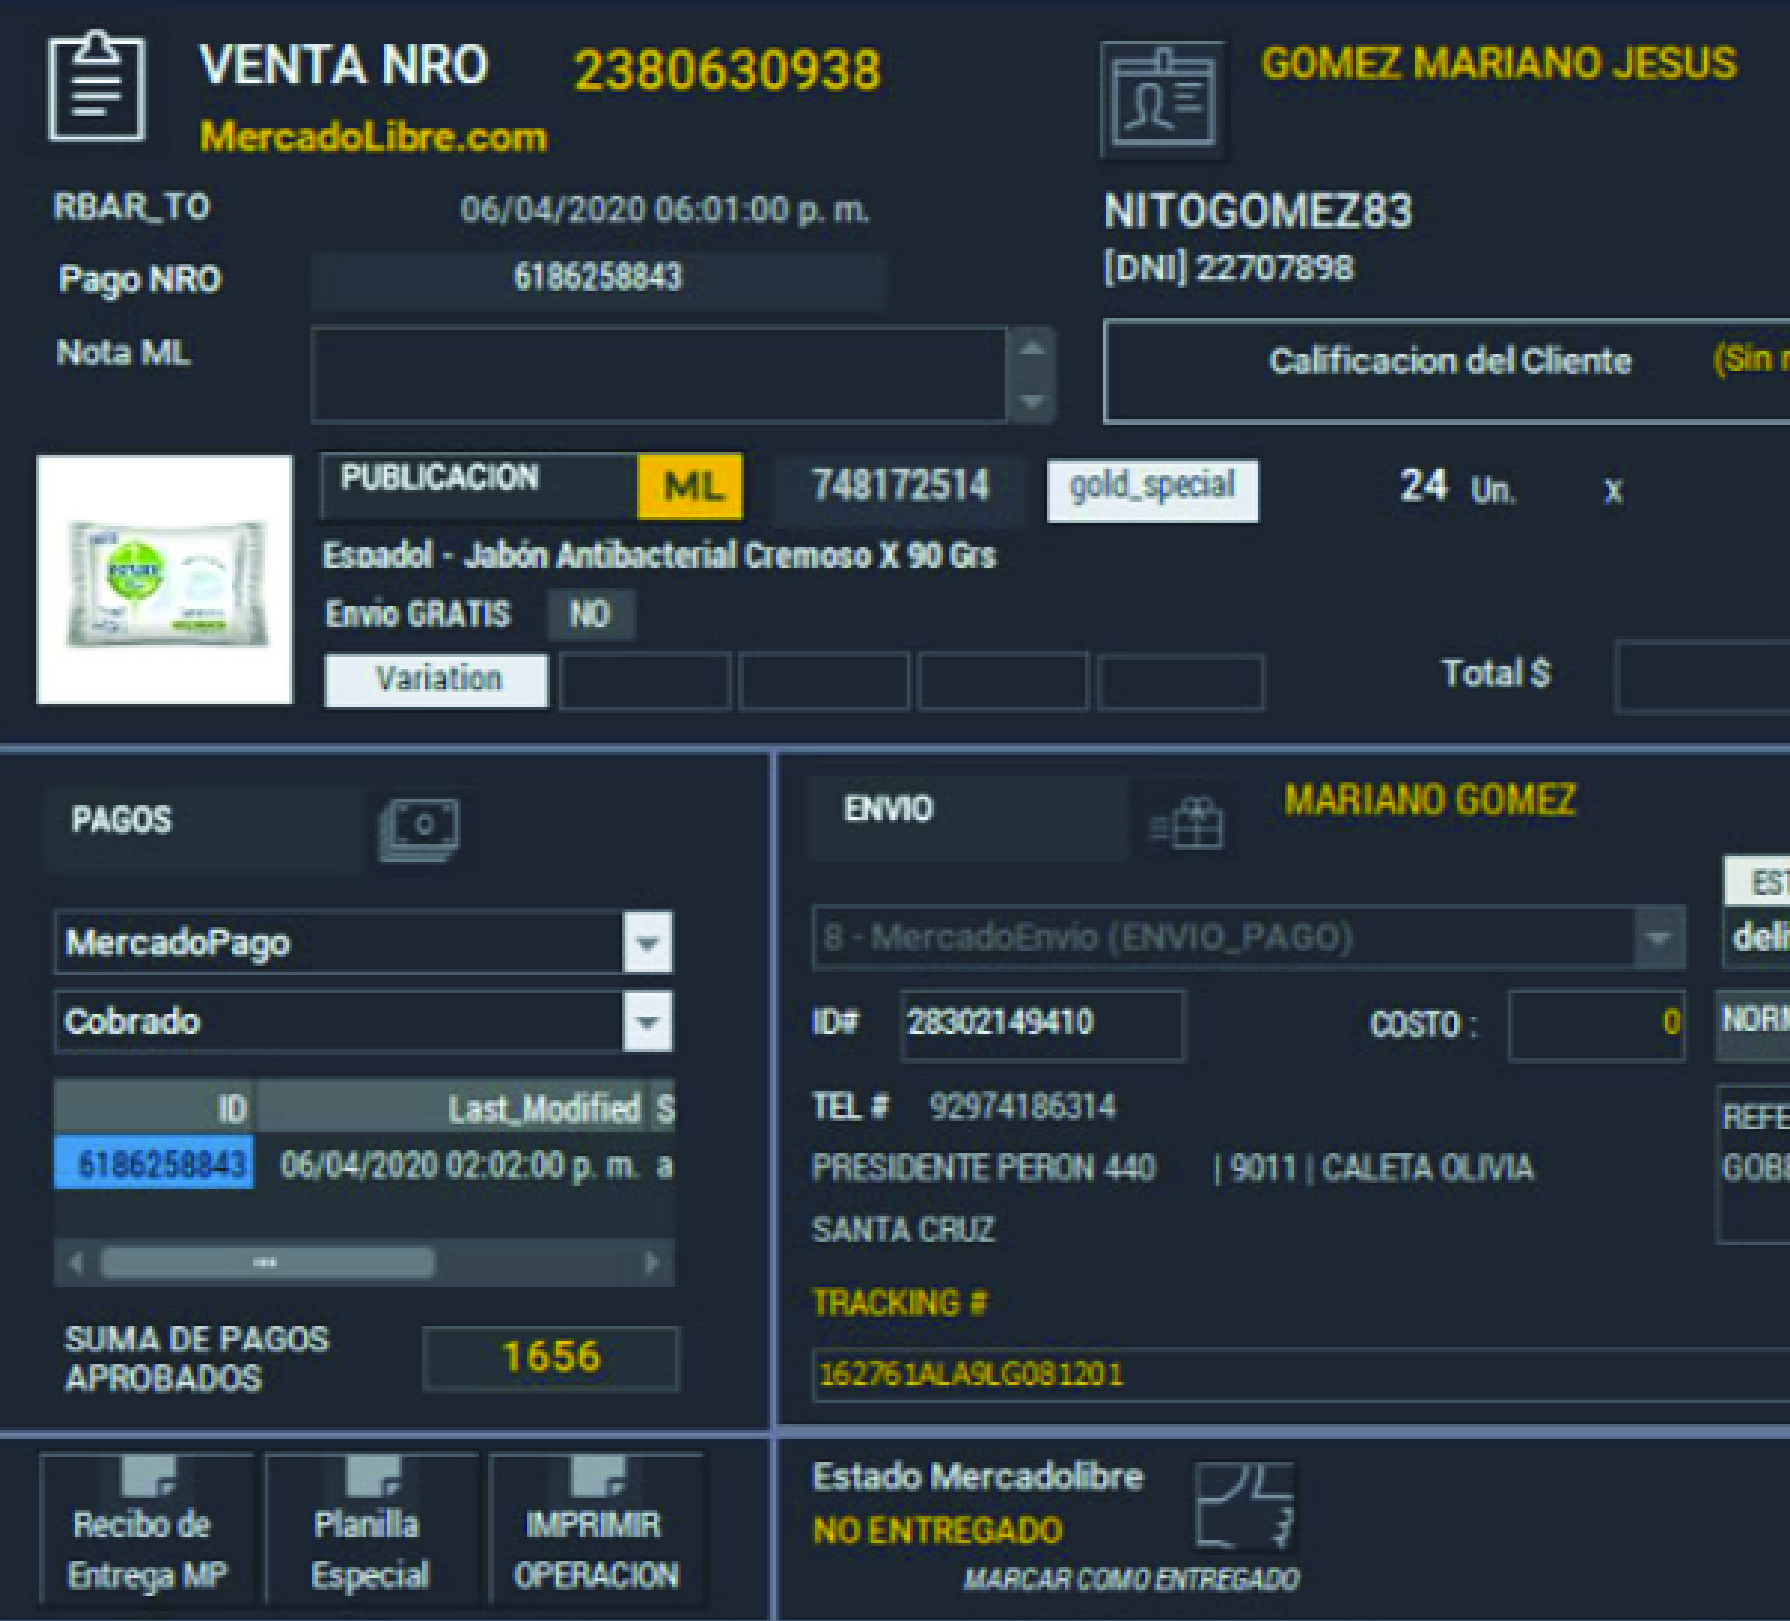This screenshot has width=1790, height=1621.
Task: Click the COSTO input field
Action: (x=1597, y=1024)
